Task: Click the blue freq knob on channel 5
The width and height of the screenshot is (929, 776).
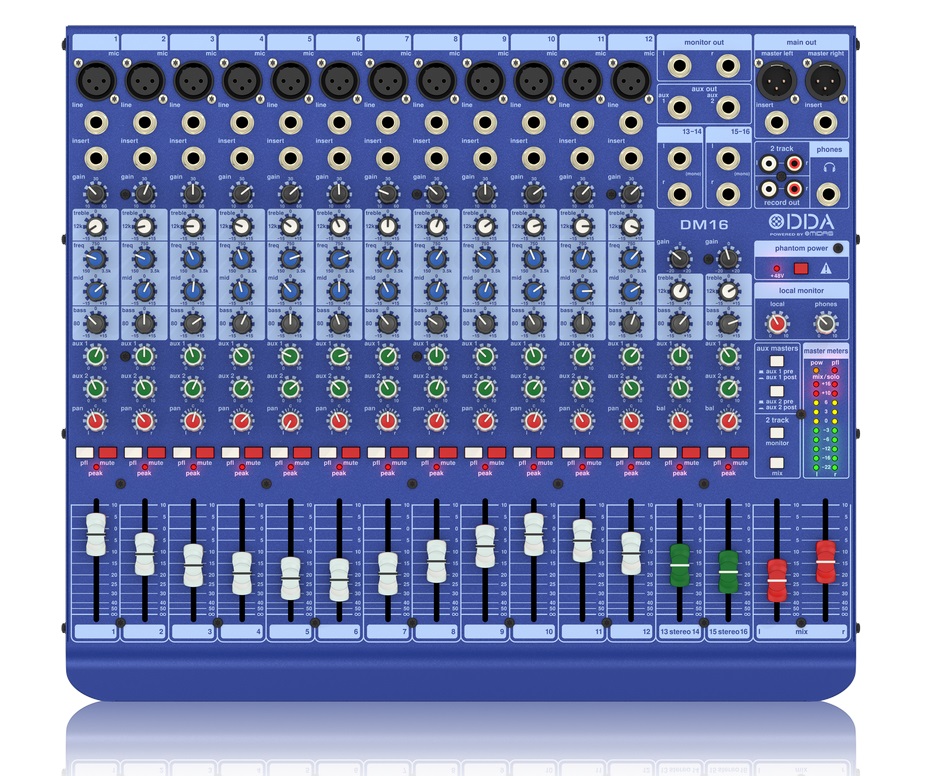Action: pyautogui.click(x=290, y=258)
